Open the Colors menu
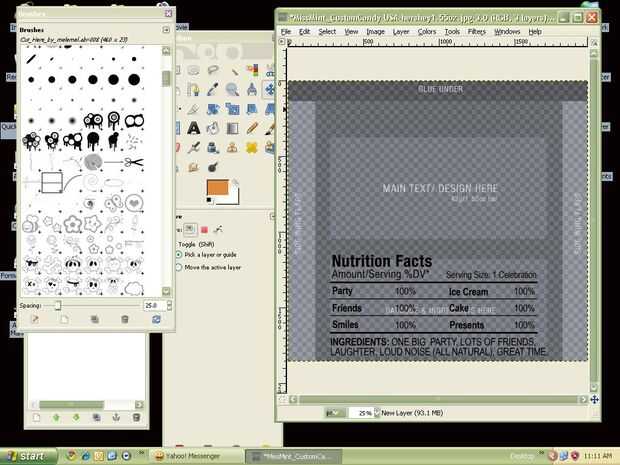 coord(427,32)
